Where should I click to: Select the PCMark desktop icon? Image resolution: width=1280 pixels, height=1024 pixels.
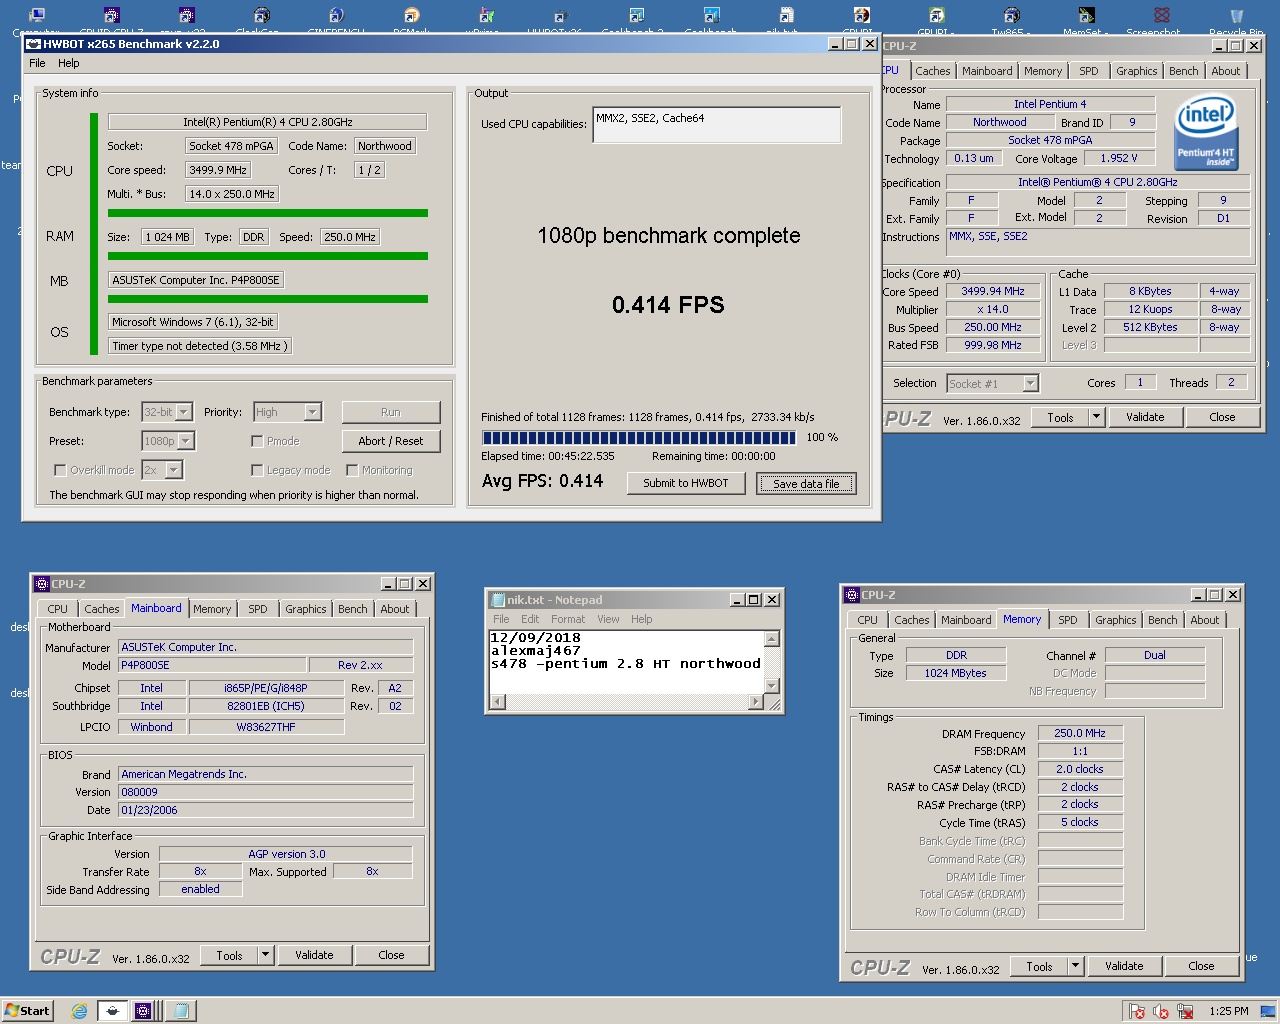pos(411,15)
